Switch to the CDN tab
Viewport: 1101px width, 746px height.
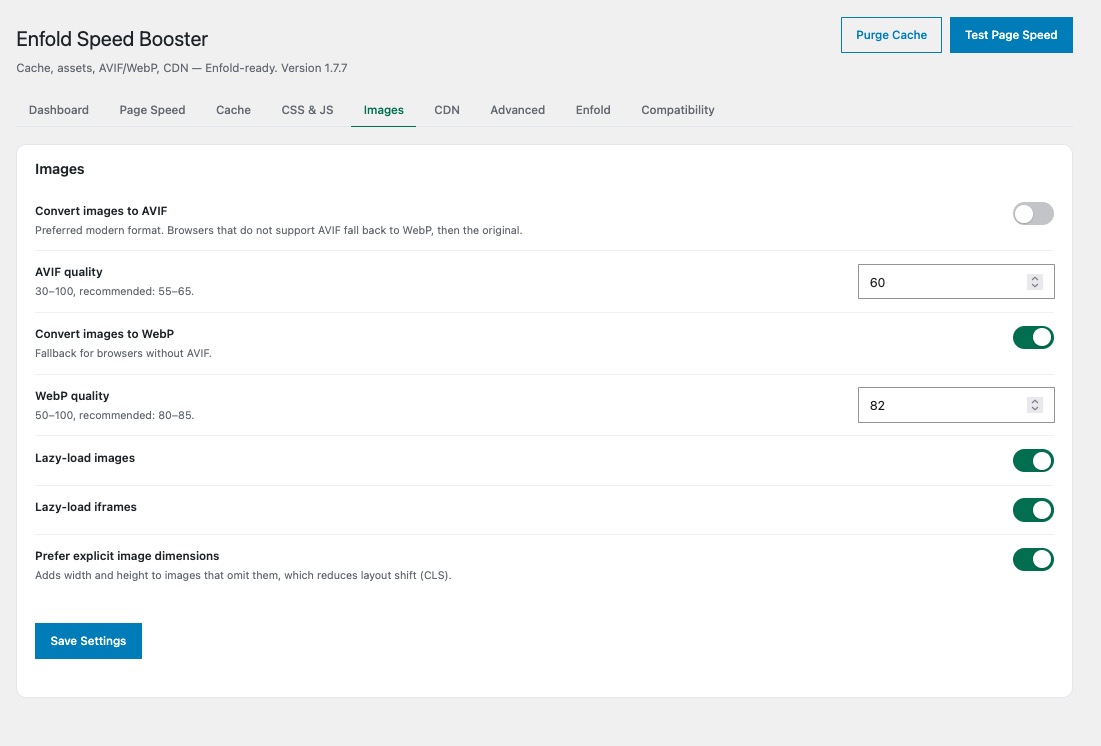point(447,110)
